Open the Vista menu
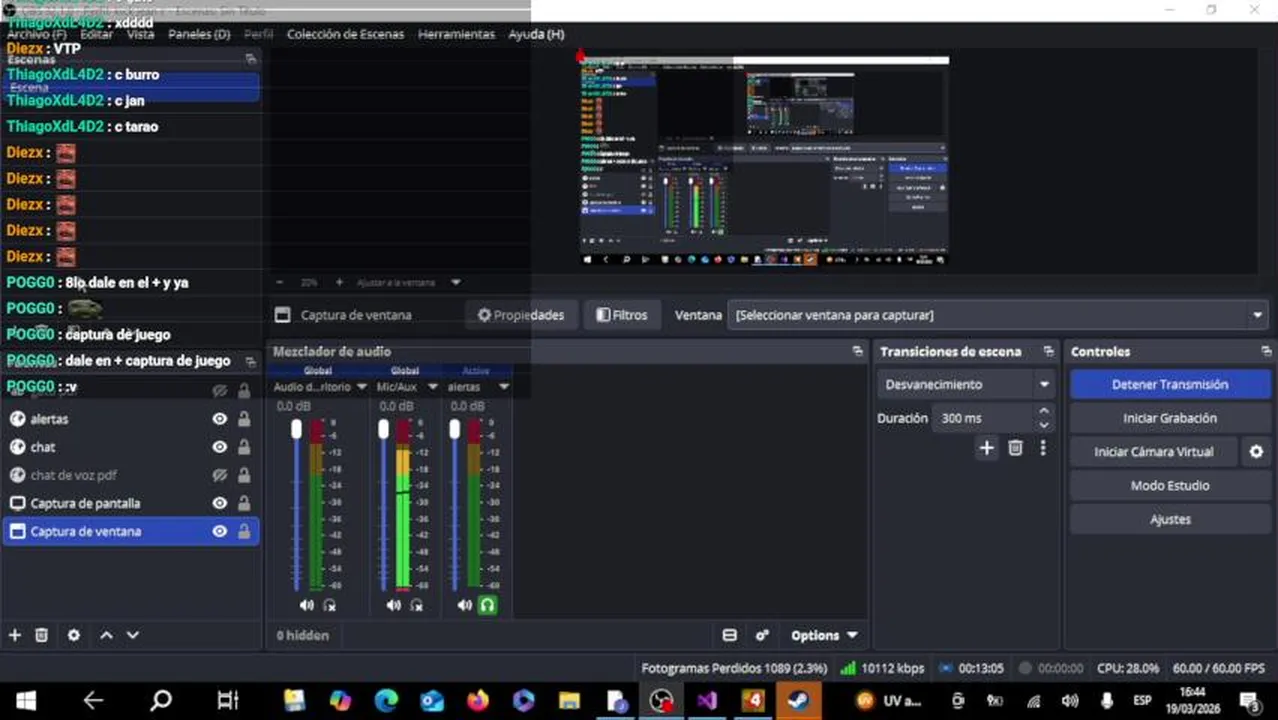1278x720 pixels. [x=141, y=34]
